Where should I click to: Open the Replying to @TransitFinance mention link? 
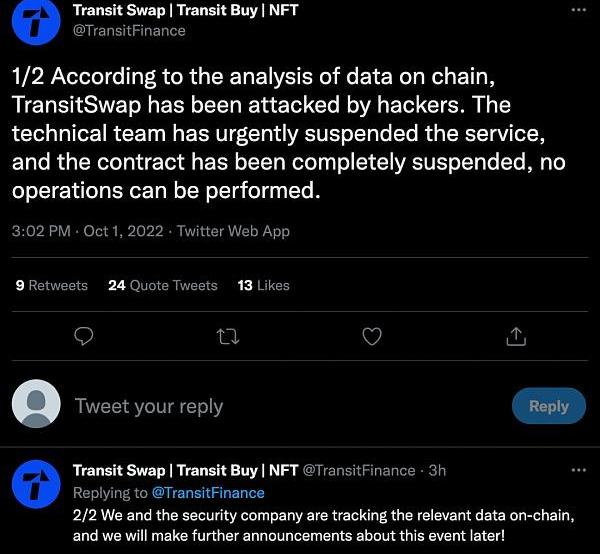click(x=208, y=493)
